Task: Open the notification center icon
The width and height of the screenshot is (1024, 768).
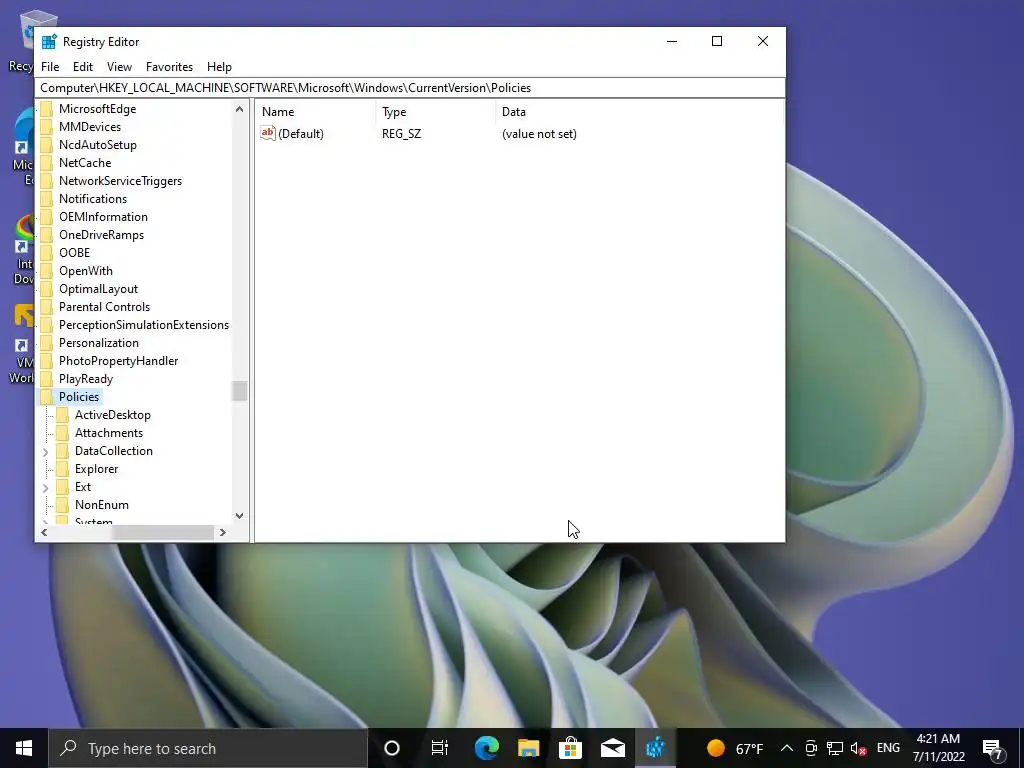Action: coord(993,749)
